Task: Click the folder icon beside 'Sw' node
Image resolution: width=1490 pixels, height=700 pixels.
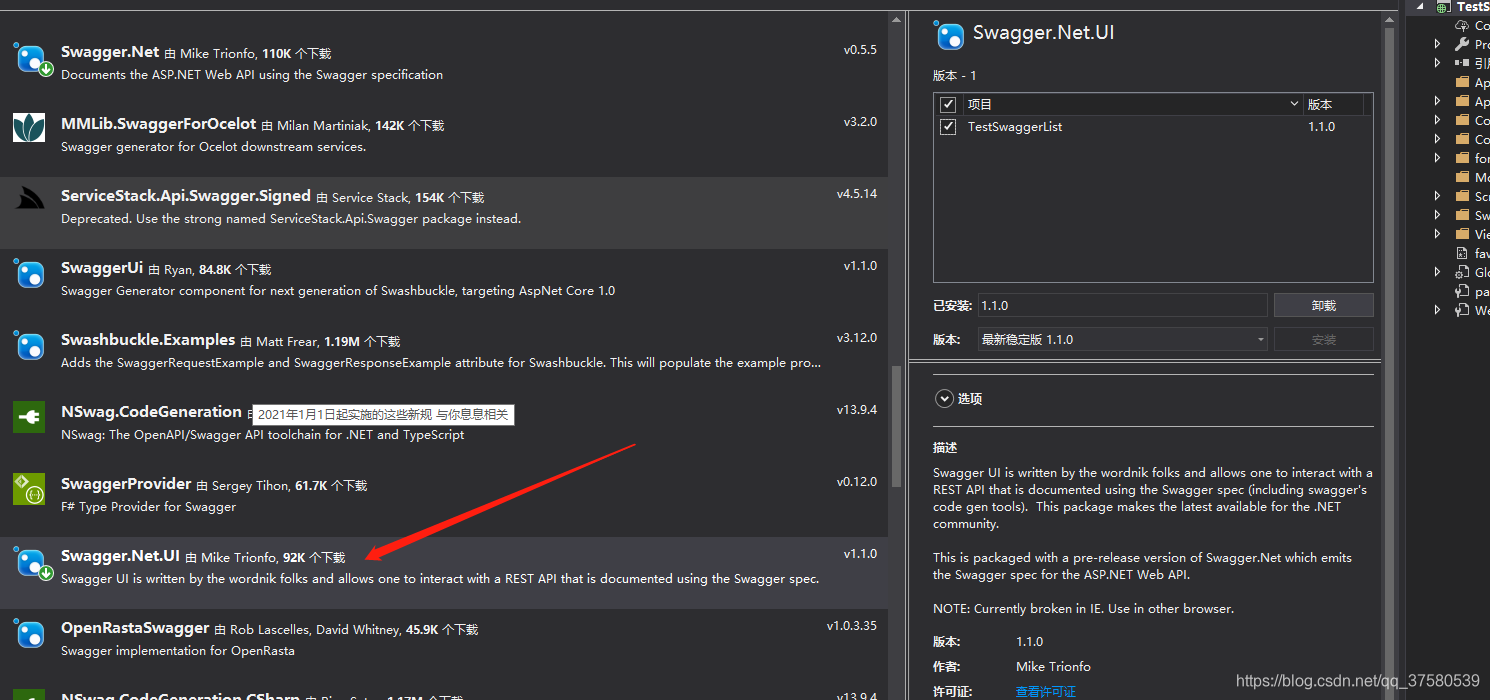Action: point(1462,215)
